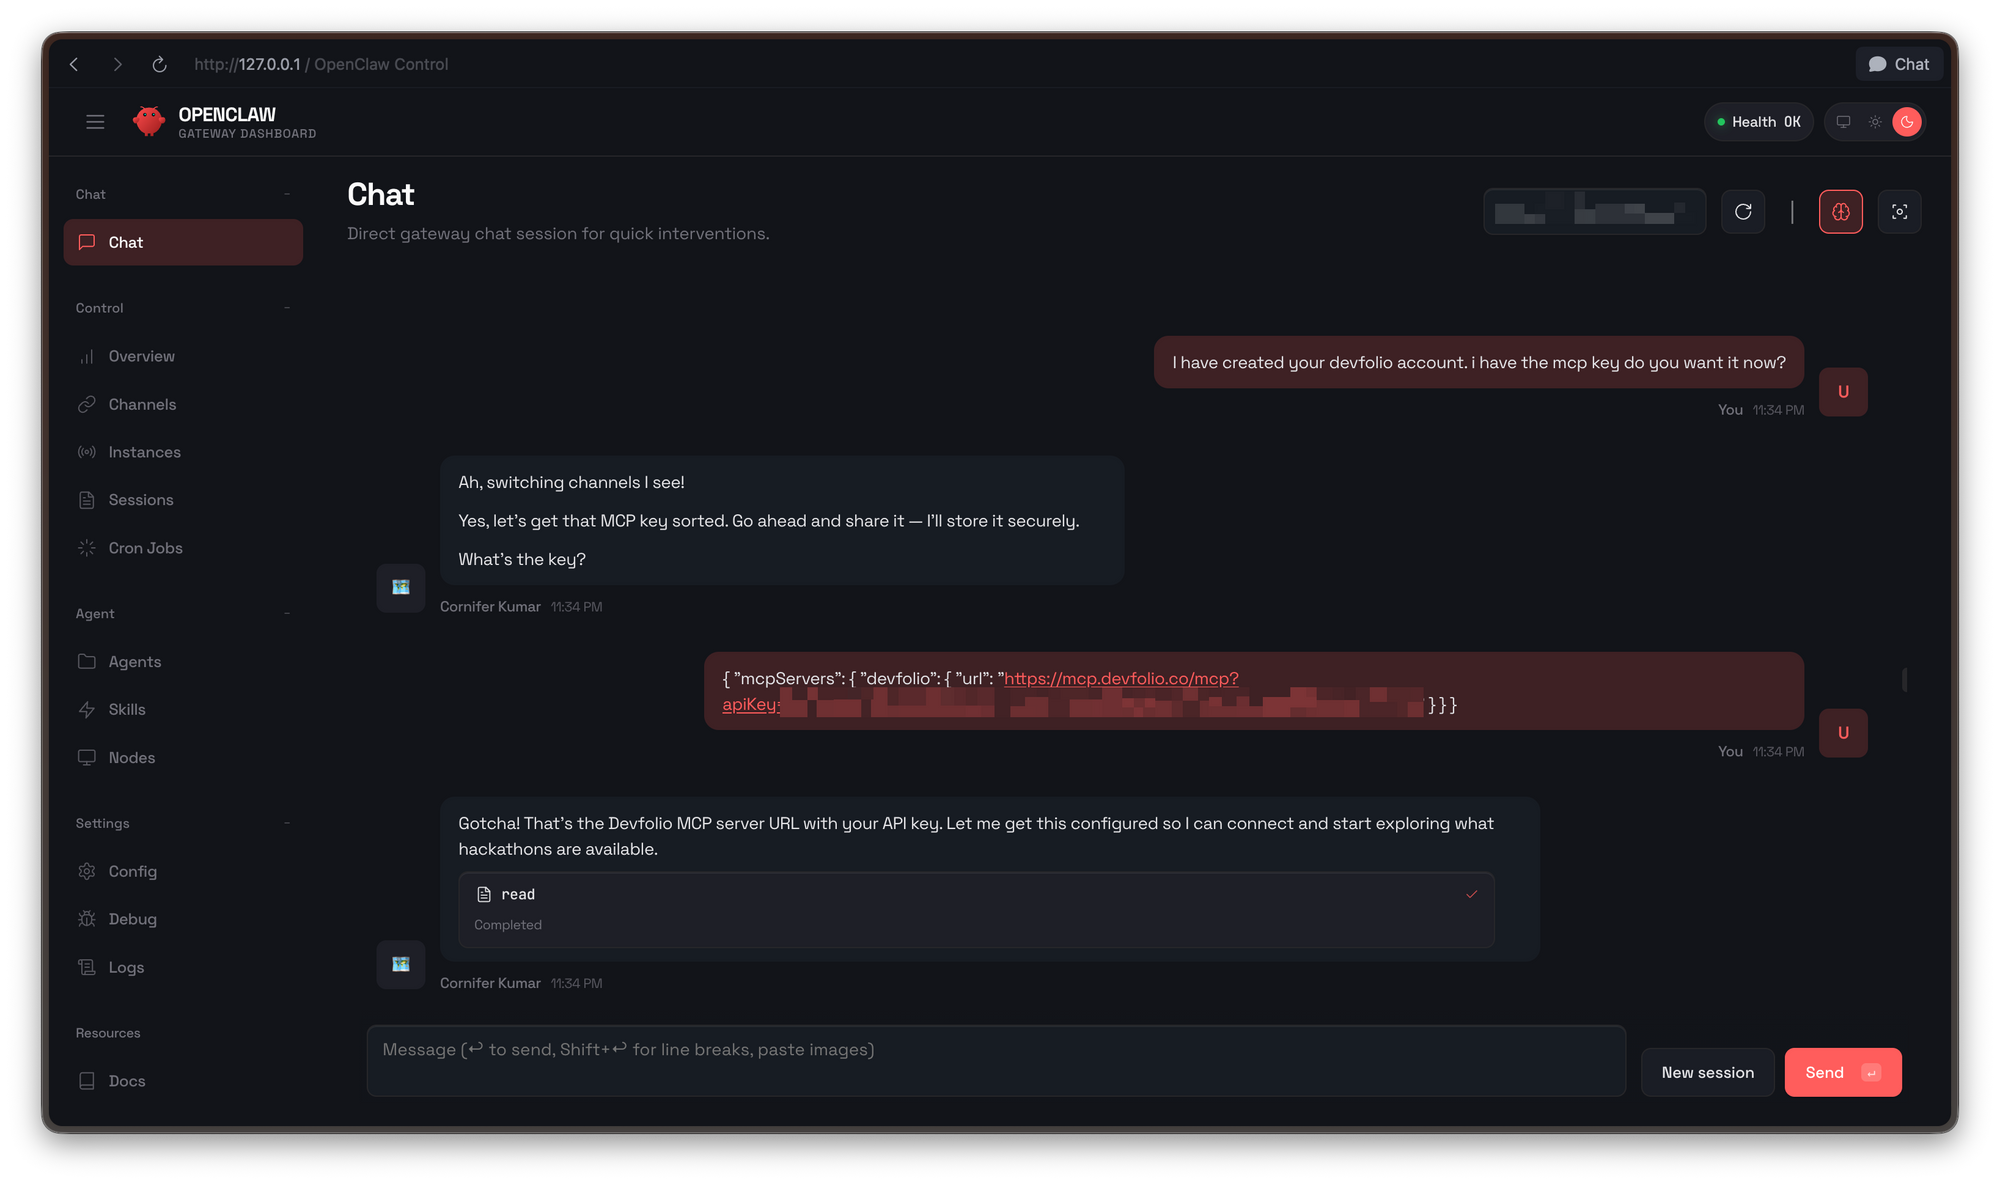Image resolution: width=2000 pixels, height=1185 pixels.
Task: Select the system monitor theme icon
Action: click(x=1843, y=122)
